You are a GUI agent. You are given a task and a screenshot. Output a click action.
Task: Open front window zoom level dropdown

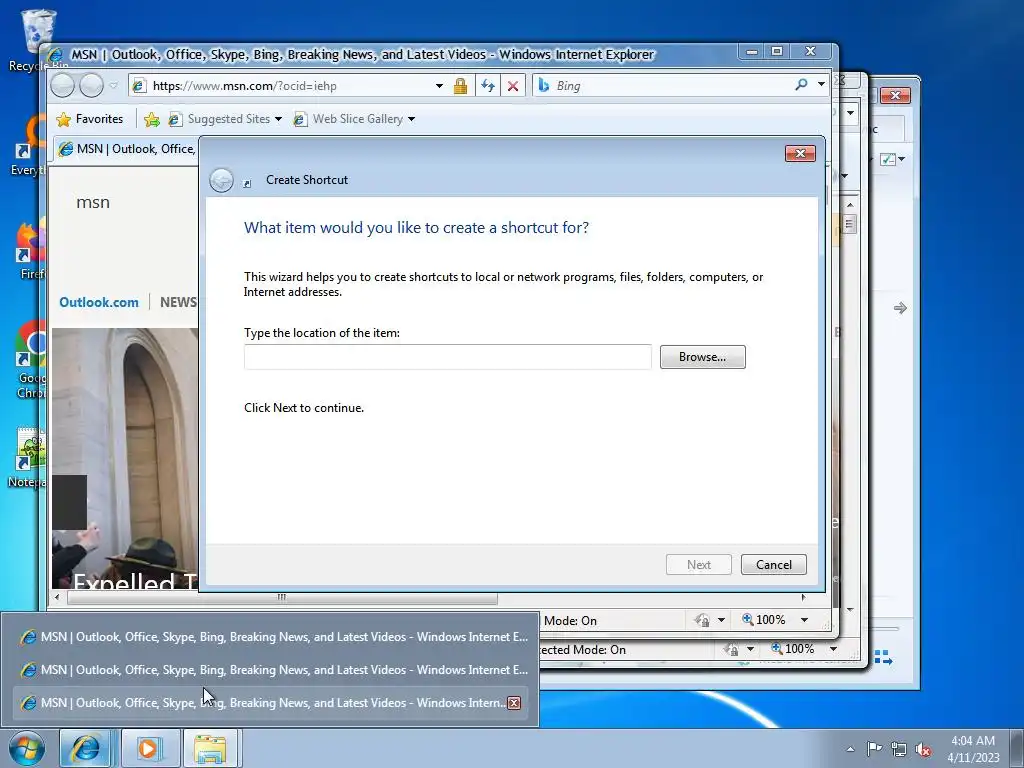(805, 620)
